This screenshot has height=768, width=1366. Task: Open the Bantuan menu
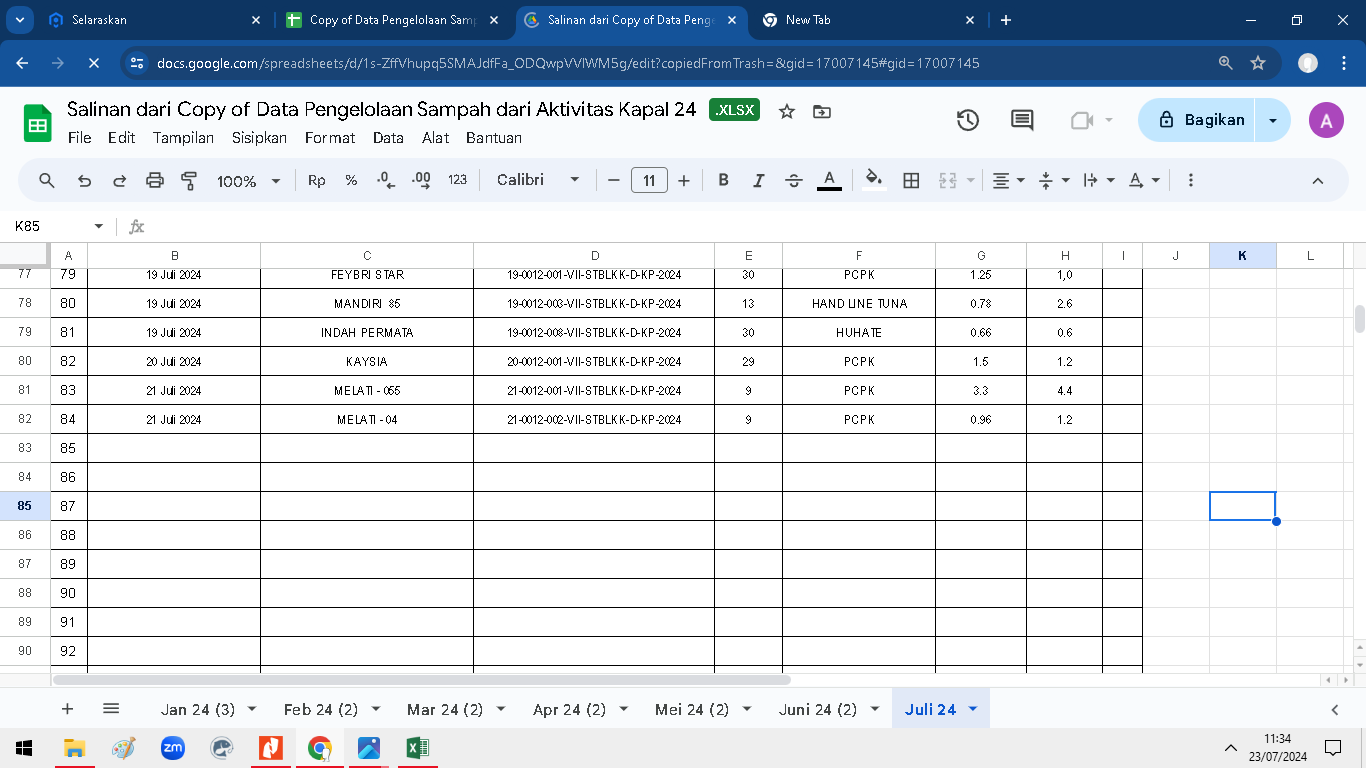(x=494, y=138)
